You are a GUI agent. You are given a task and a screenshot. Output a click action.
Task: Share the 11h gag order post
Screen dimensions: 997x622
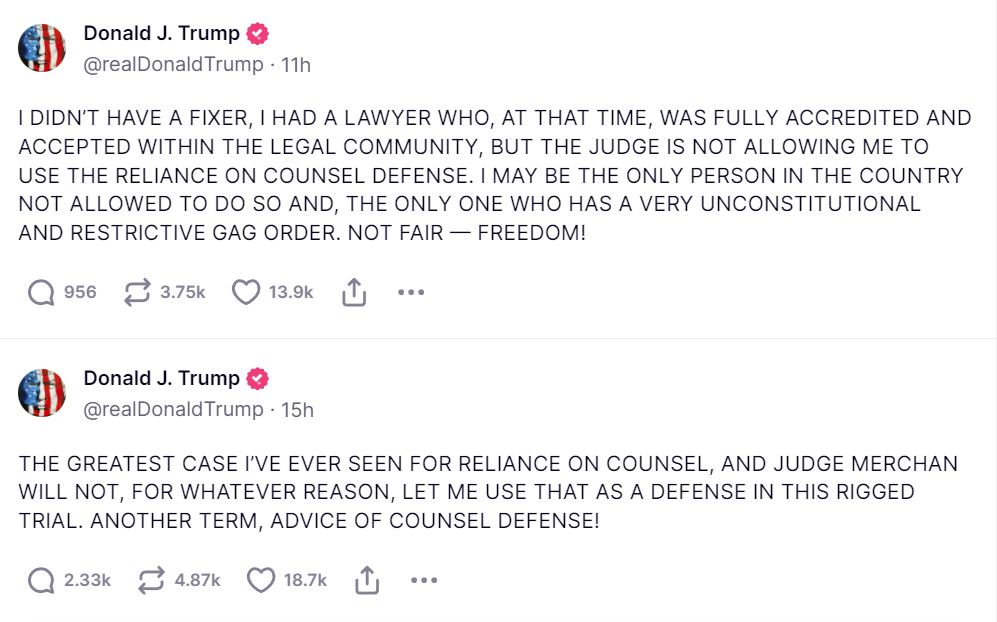354,292
